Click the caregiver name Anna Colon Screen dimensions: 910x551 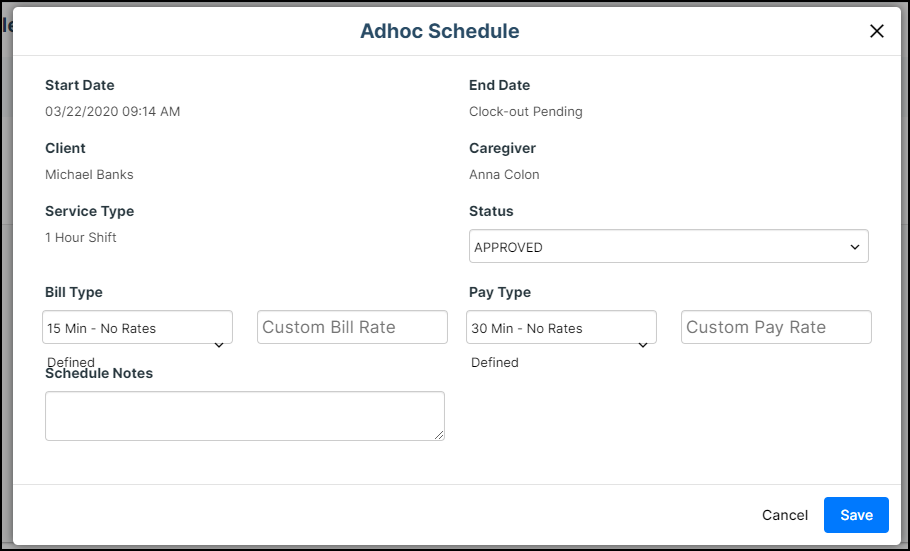tap(504, 175)
